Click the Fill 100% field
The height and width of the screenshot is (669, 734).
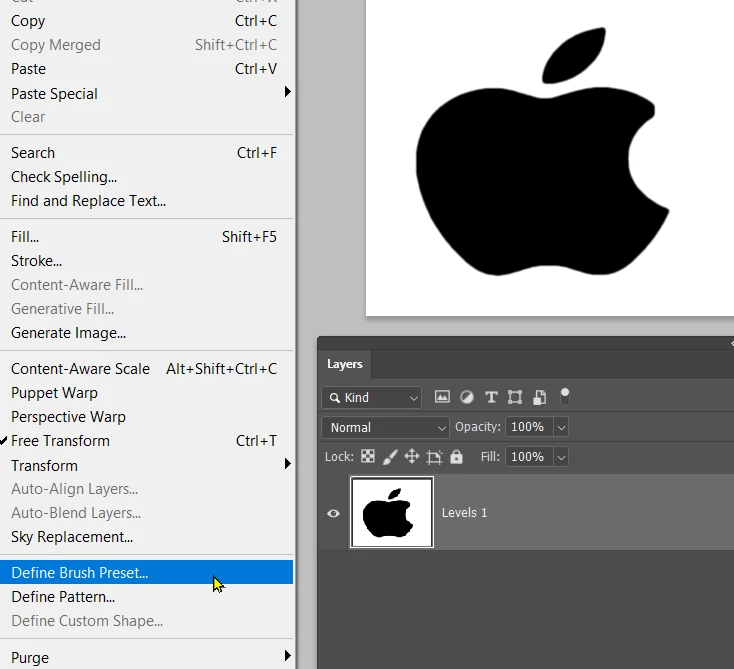(x=528, y=456)
